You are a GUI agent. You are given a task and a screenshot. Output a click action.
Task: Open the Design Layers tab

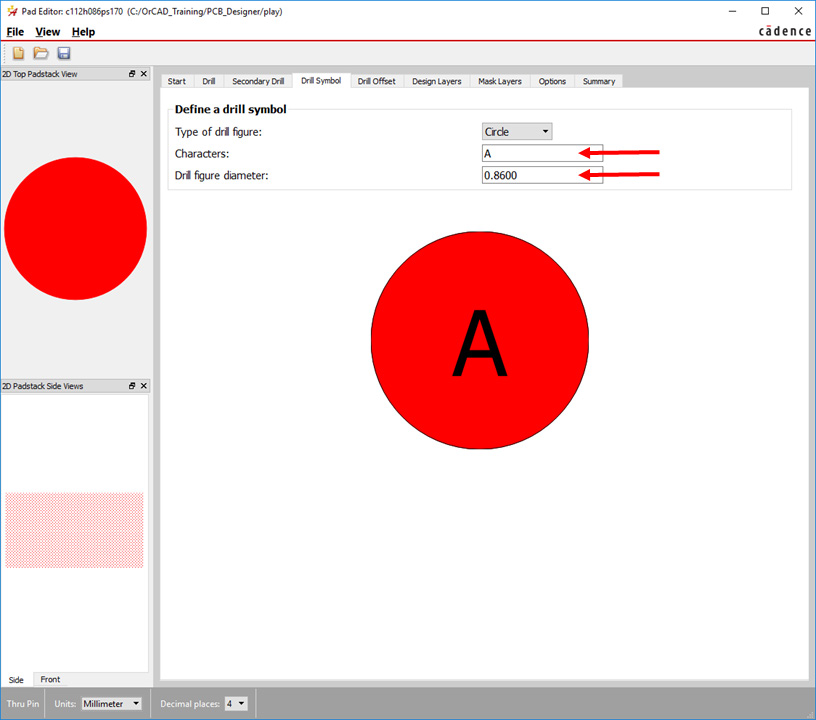(x=437, y=81)
